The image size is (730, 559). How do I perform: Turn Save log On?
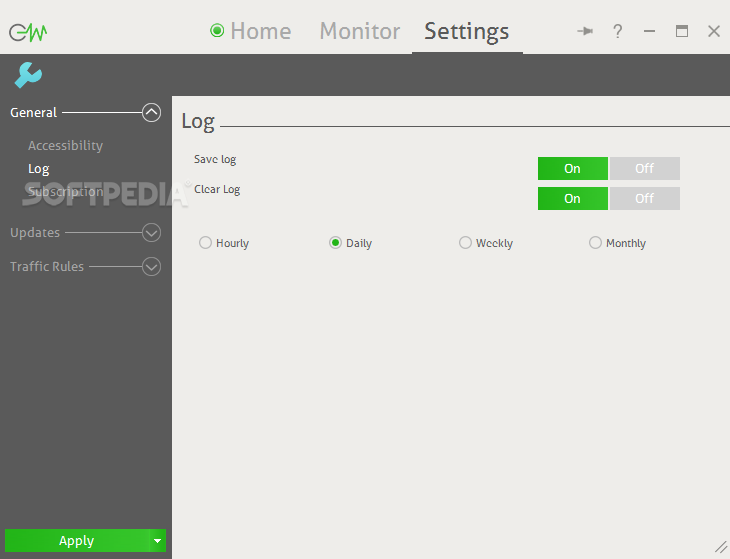click(573, 168)
